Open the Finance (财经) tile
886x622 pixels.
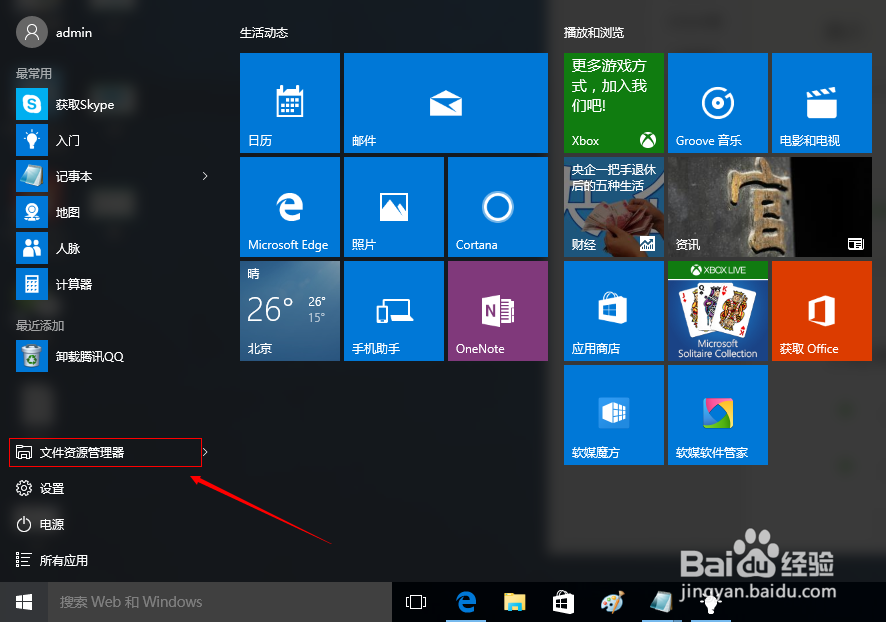tap(614, 207)
